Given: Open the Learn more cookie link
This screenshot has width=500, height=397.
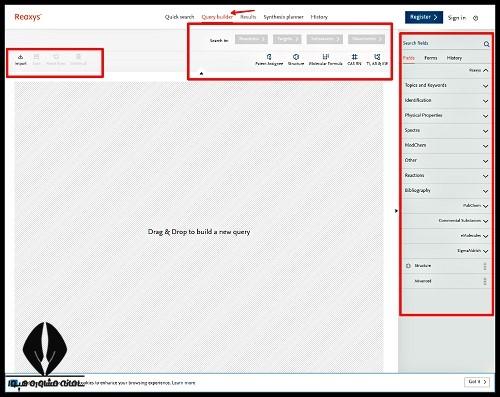Looking at the screenshot, I should [x=183, y=383].
